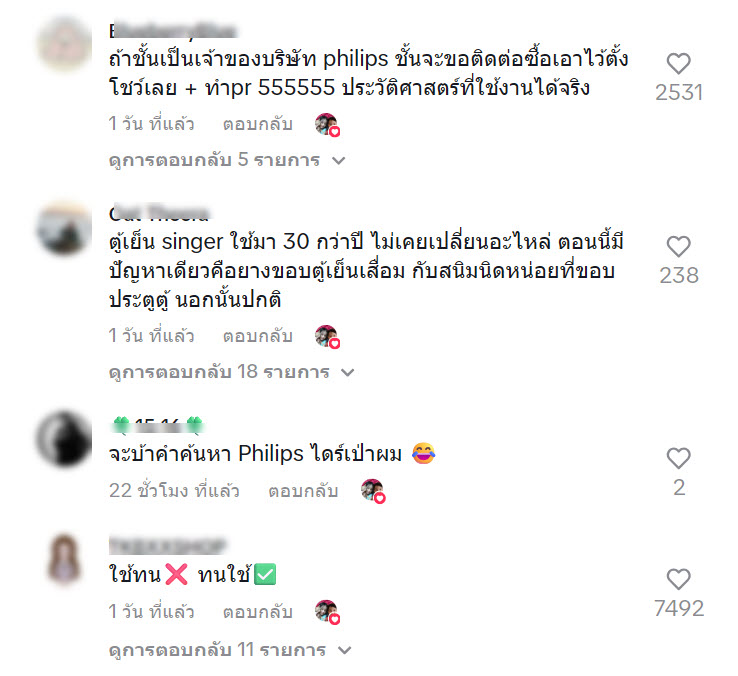Viewport: 738px width, 676px height.
Task: Open creator-liked badge on ทนใช้ comment
Action: [x=328, y=612]
